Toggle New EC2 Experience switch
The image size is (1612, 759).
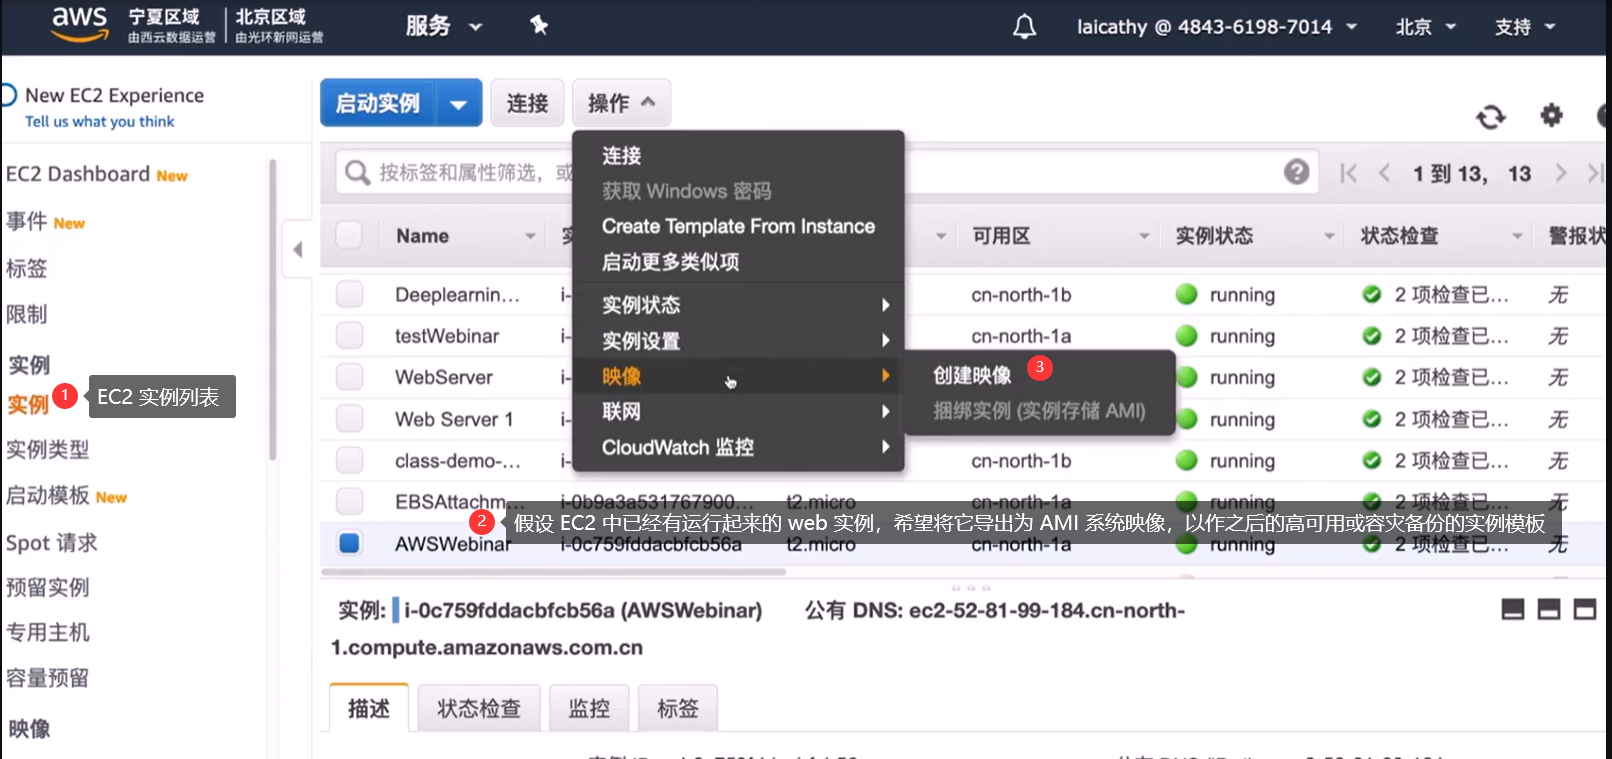click(8, 95)
